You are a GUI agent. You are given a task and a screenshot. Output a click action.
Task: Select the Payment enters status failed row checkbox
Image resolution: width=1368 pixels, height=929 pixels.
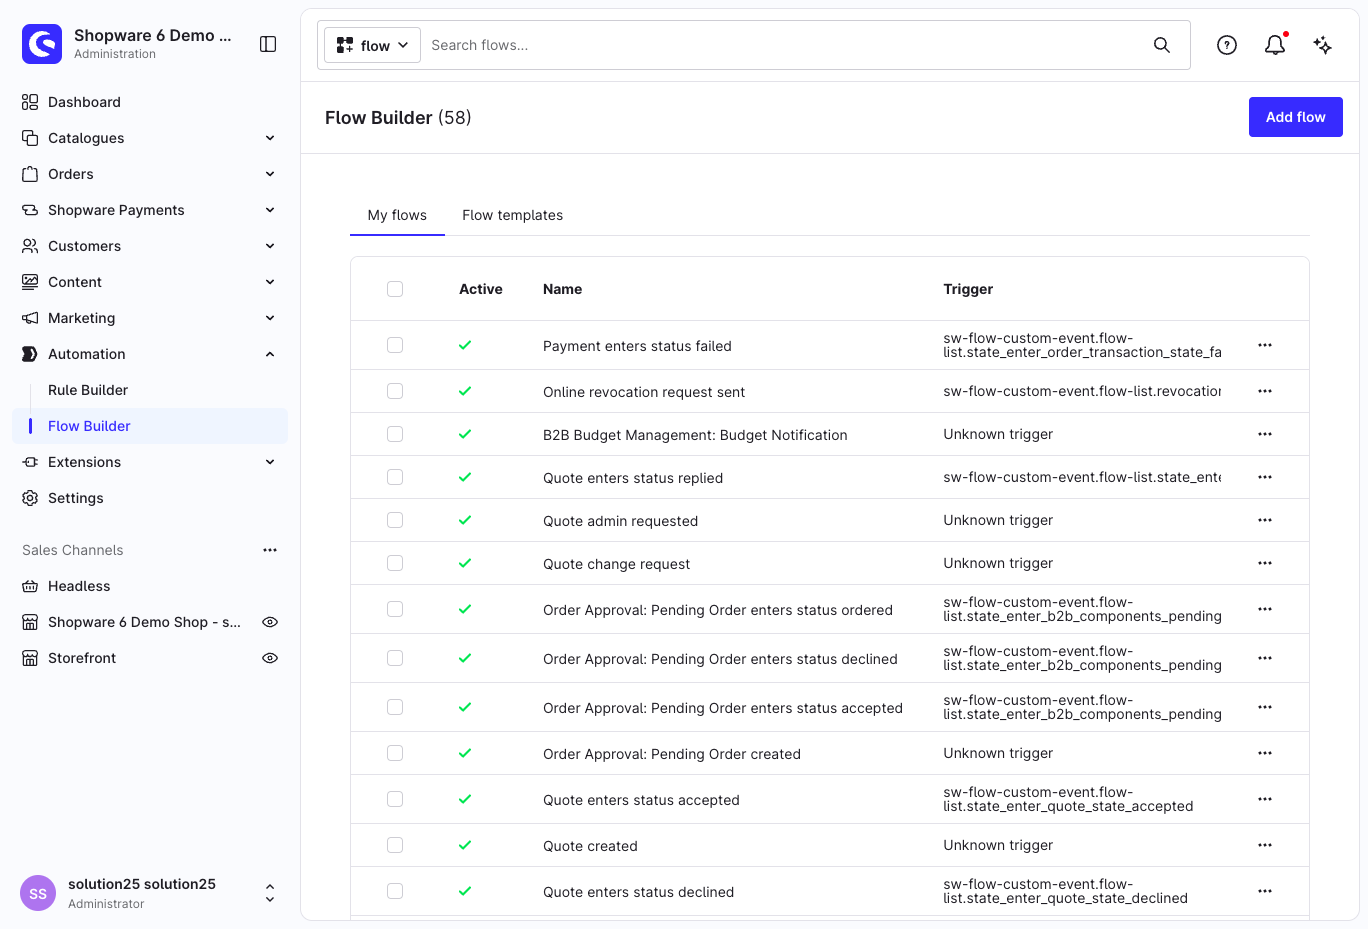pos(395,345)
